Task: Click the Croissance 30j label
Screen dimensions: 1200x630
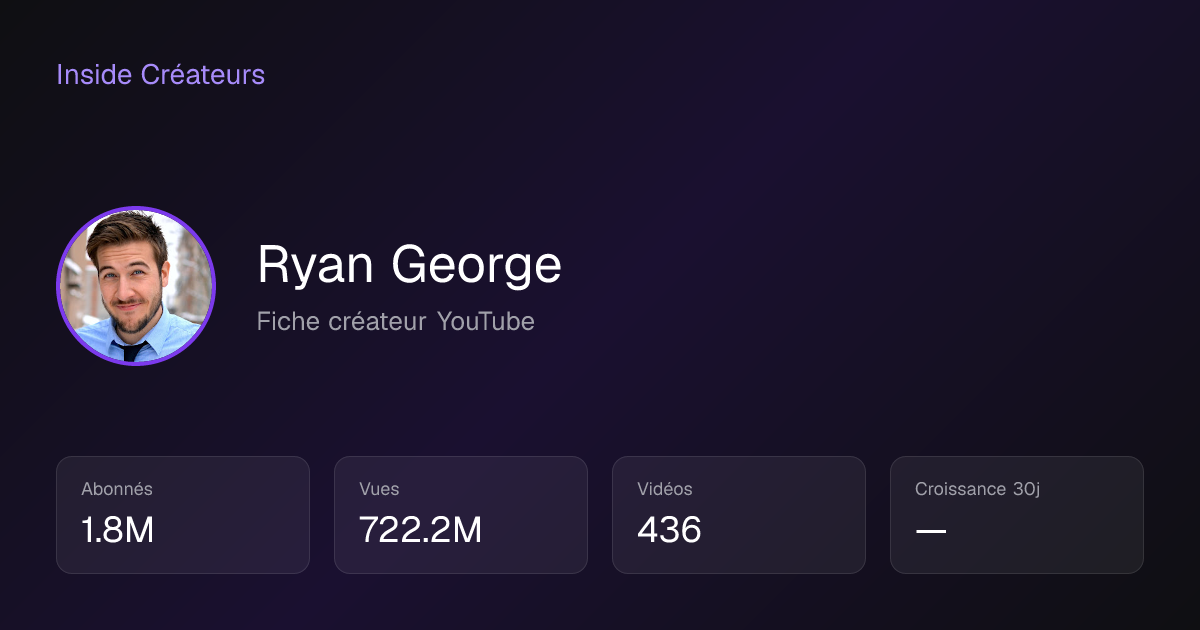Action: (978, 489)
